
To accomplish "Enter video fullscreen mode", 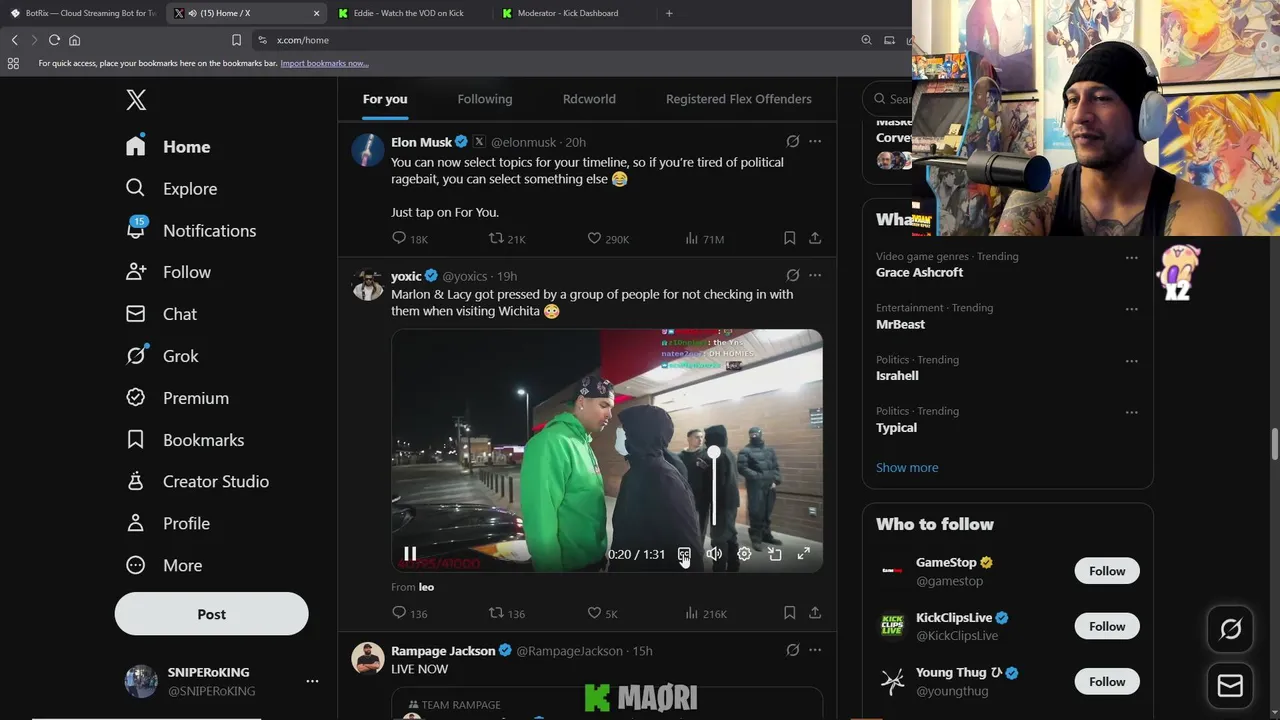I will 803,554.
